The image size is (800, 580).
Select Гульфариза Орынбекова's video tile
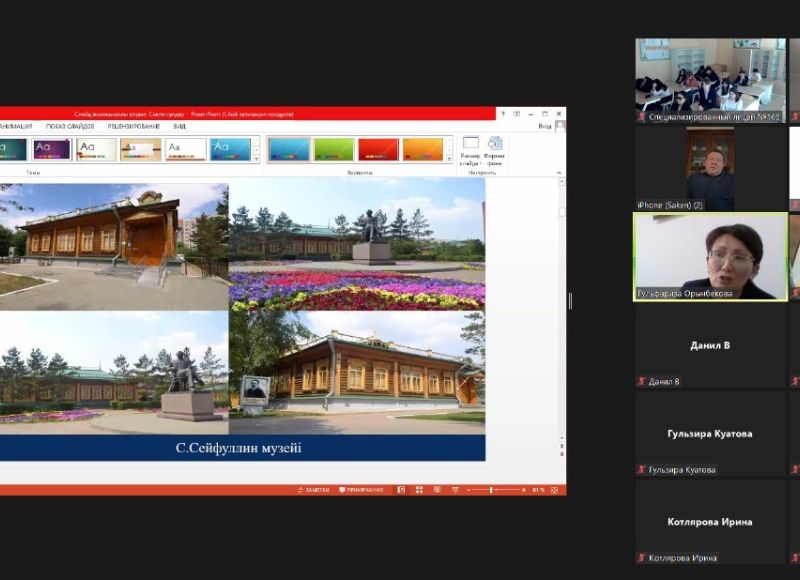pos(710,256)
